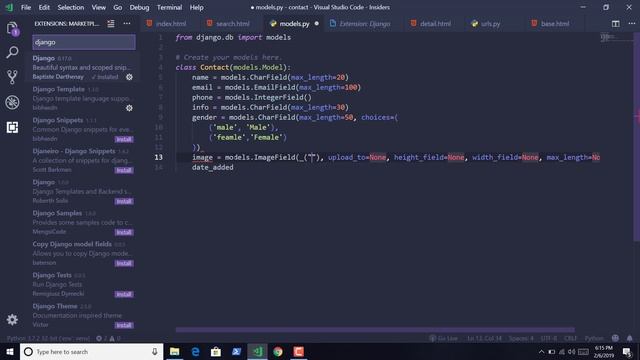The image size is (640, 360).
Task: Open the Action Center notification icon
Action: pos(627,351)
